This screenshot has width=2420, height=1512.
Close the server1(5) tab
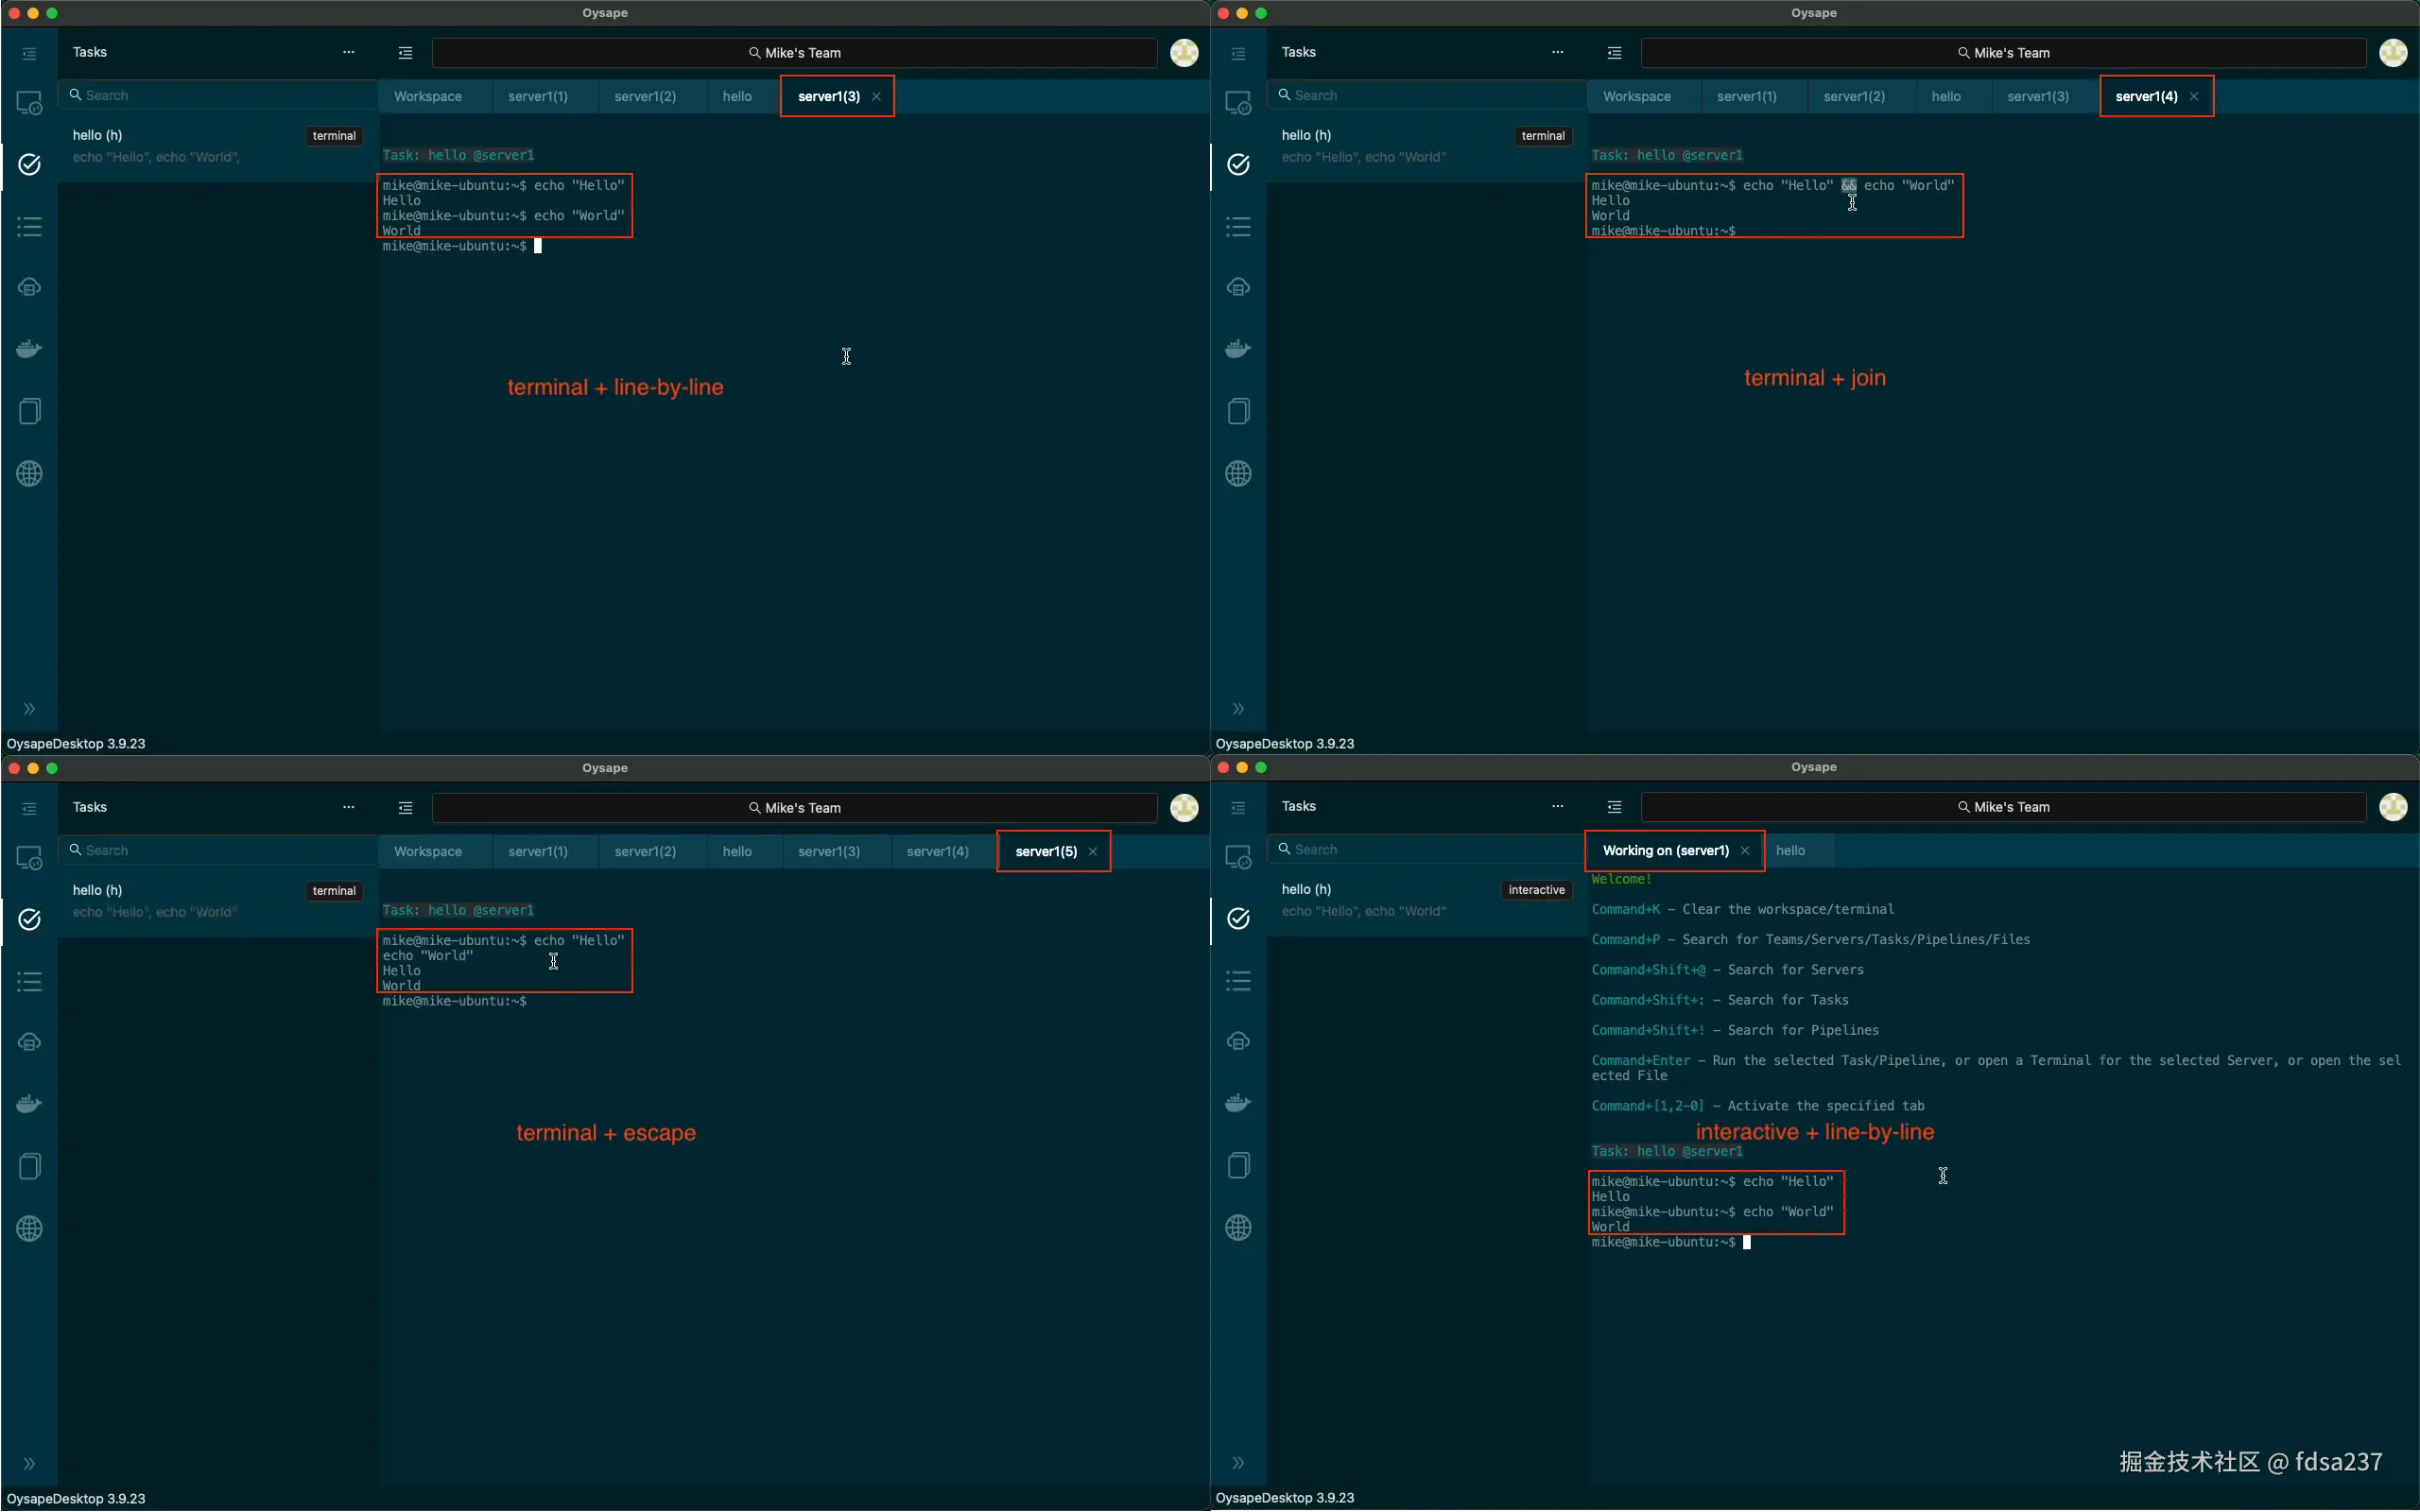(x=1093, y=852)
